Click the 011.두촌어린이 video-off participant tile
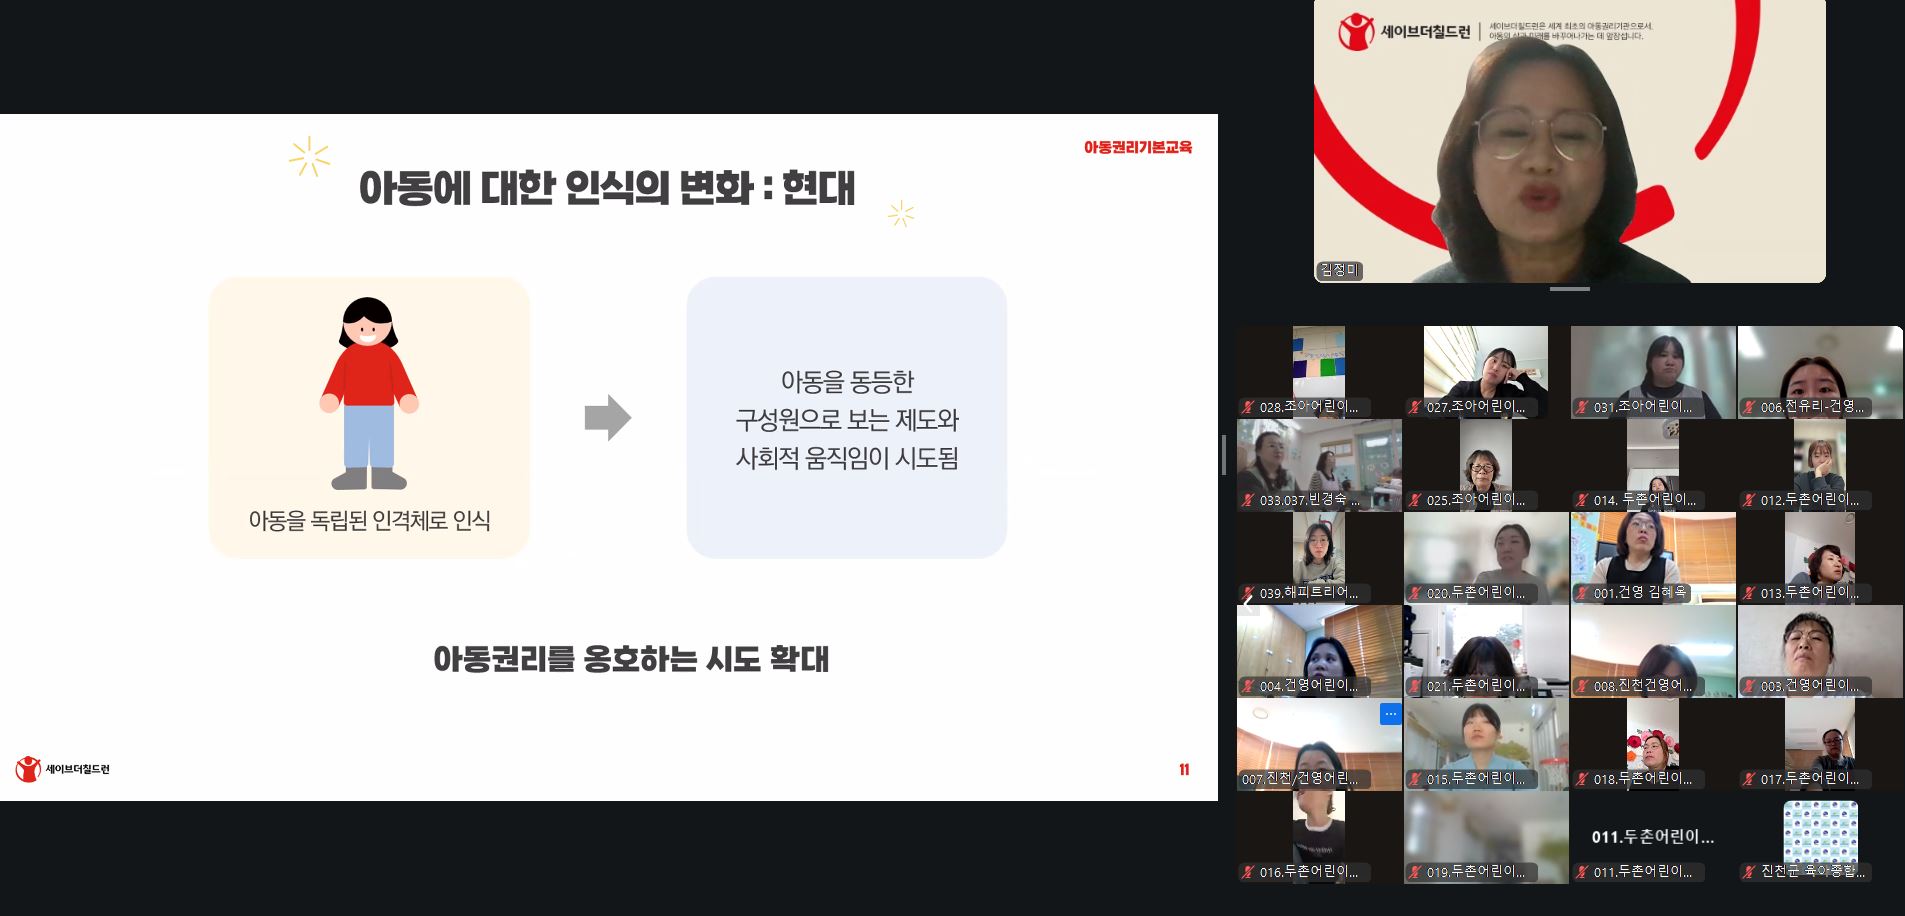This screenshot has width=1905, height=916. tap(1652, 837)
